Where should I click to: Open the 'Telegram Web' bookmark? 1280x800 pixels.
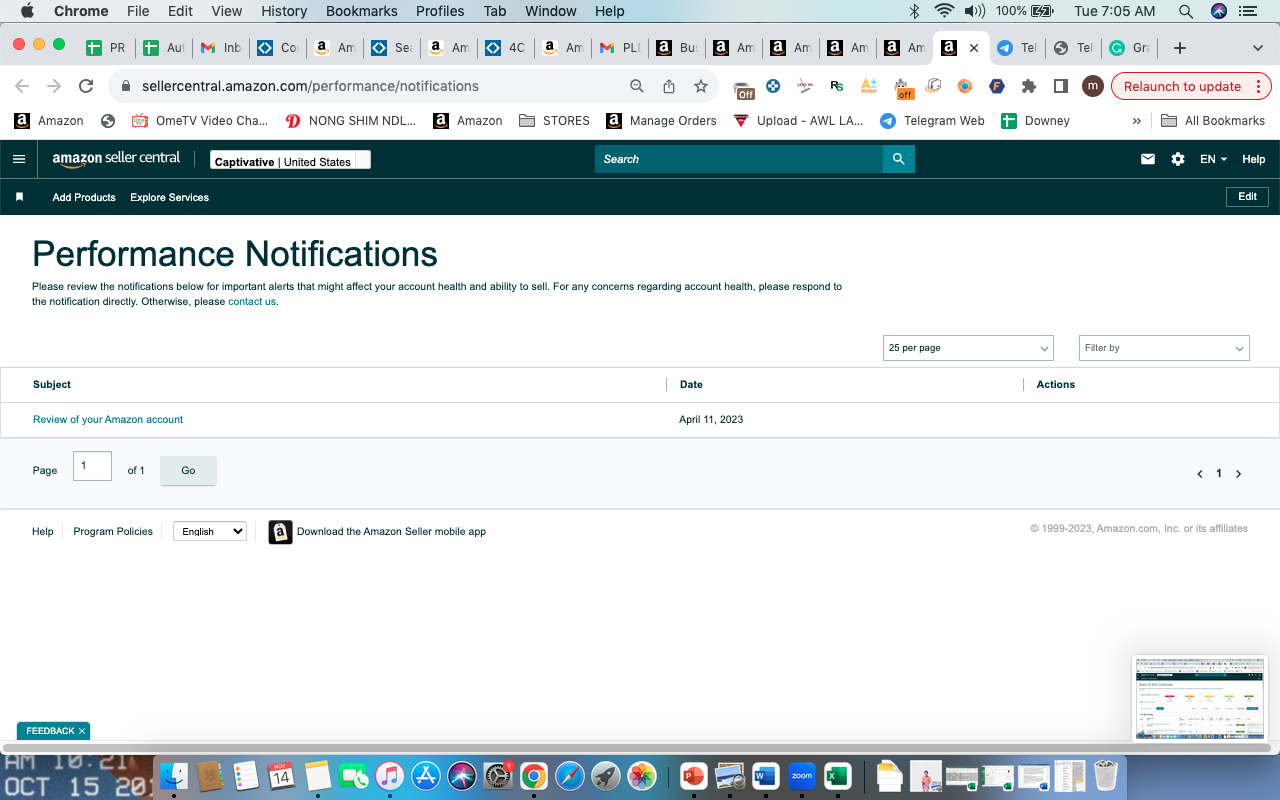(932, 121)
